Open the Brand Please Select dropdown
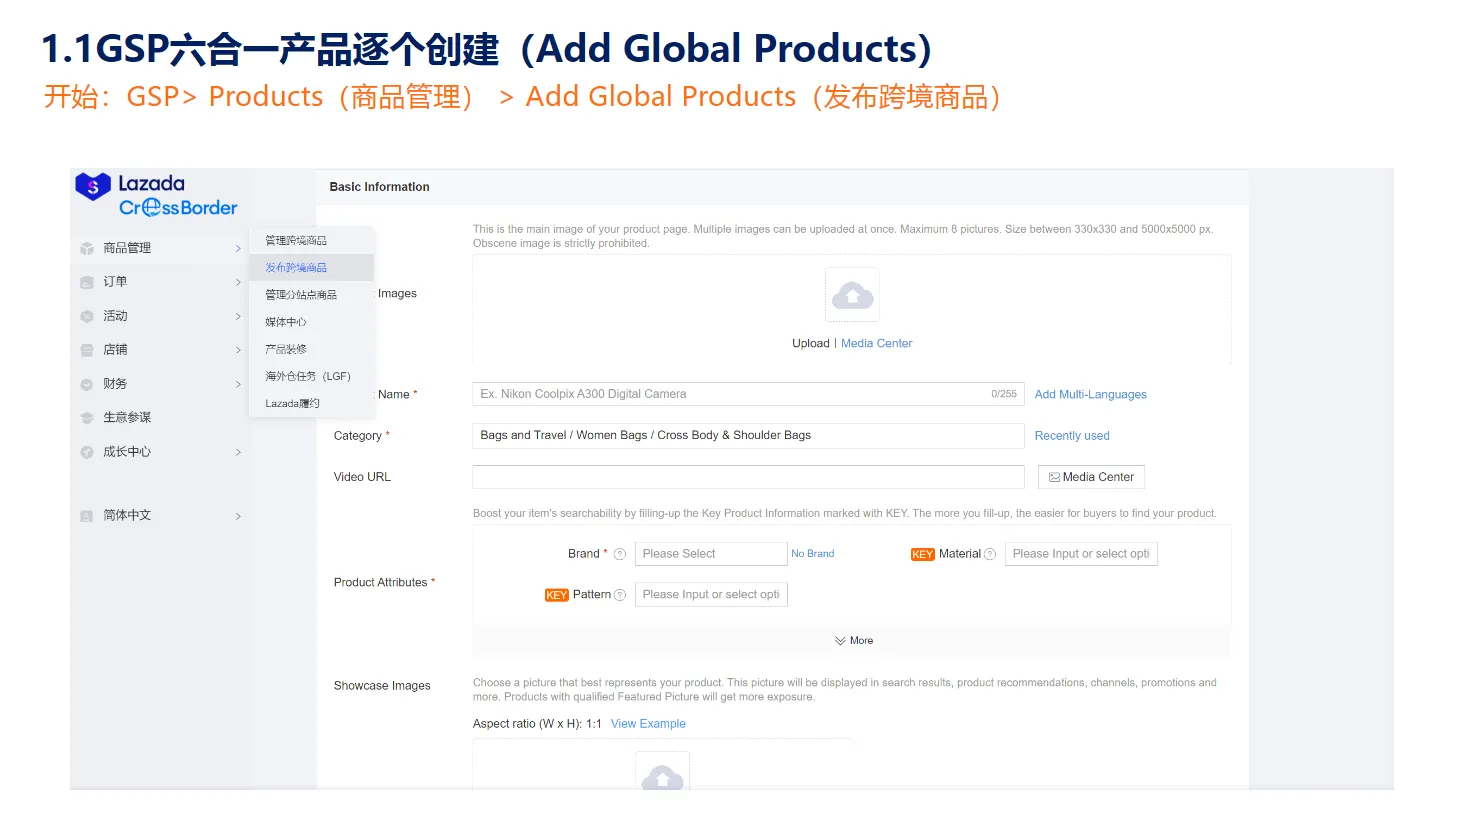1466x824 pixels. point(711,554)
